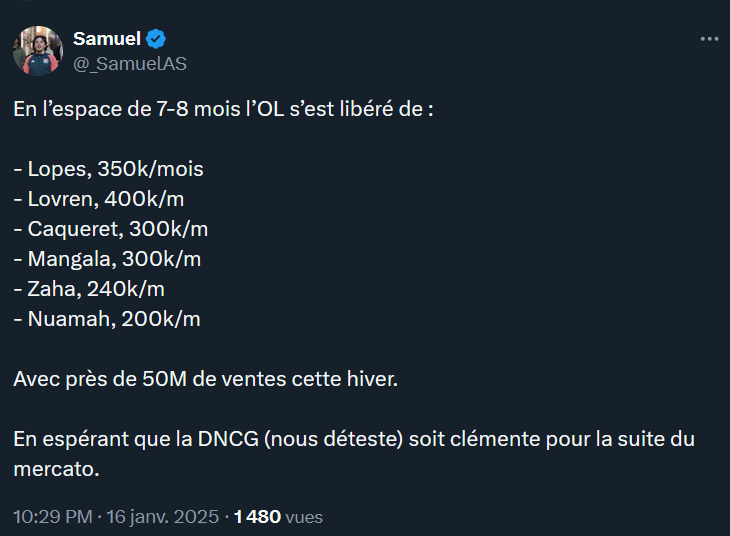Click the 10:29 PM timestamp
730x536 pixels.
pyautogui.click(x=53, y=517)
